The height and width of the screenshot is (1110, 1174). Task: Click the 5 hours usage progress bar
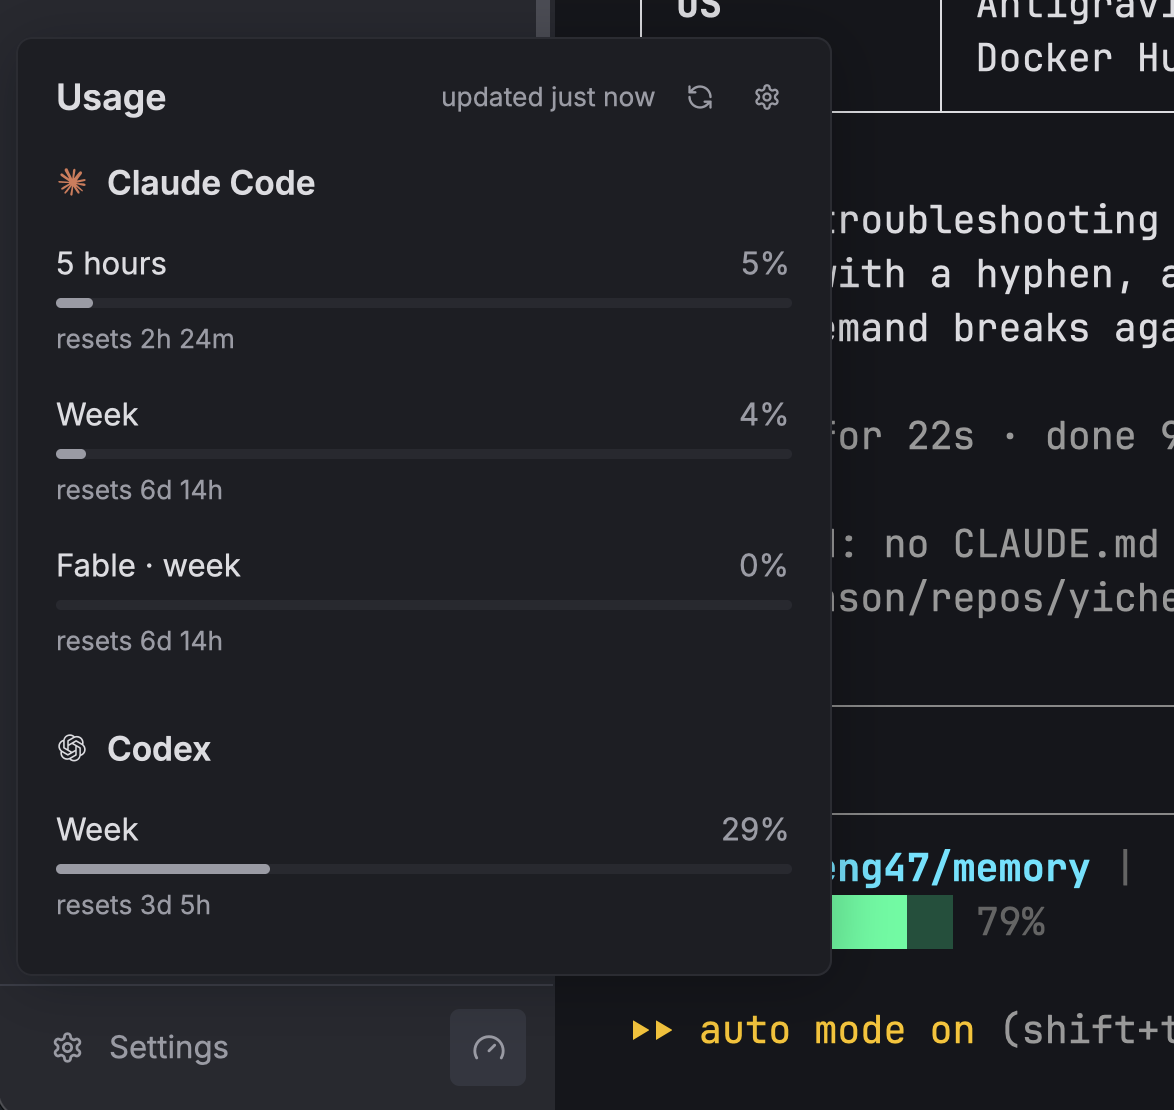point(424,303)
